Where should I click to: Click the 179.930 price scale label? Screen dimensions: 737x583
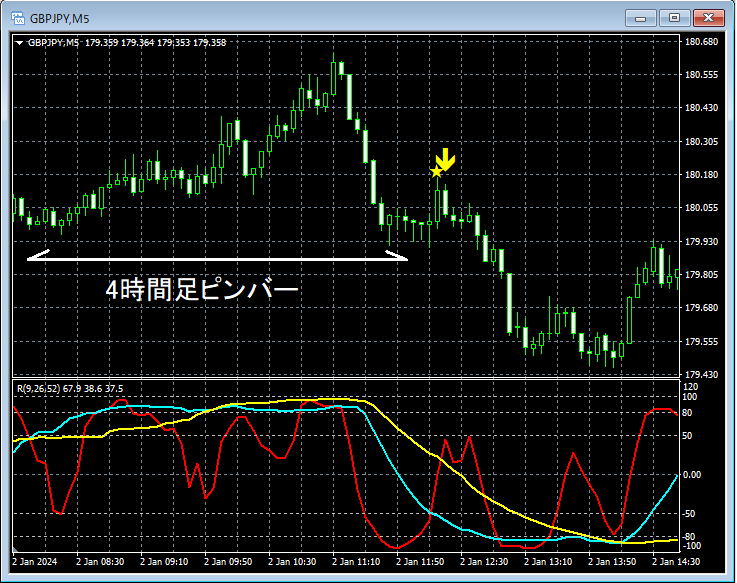coord(701,242)
